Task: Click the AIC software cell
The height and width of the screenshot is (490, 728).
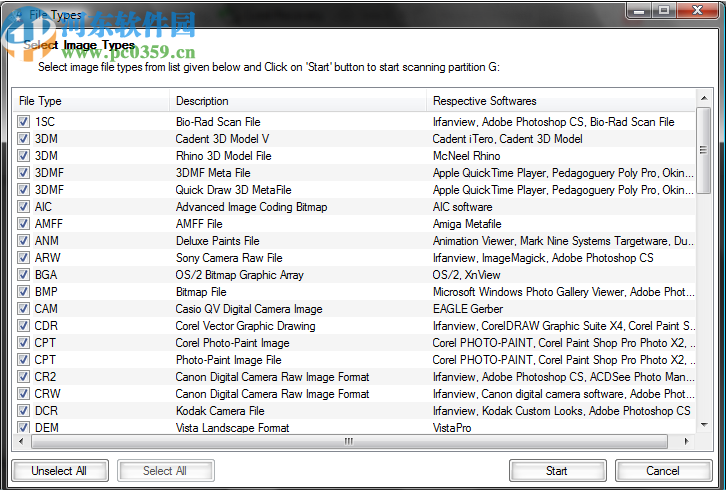Action: pos(463,207)
